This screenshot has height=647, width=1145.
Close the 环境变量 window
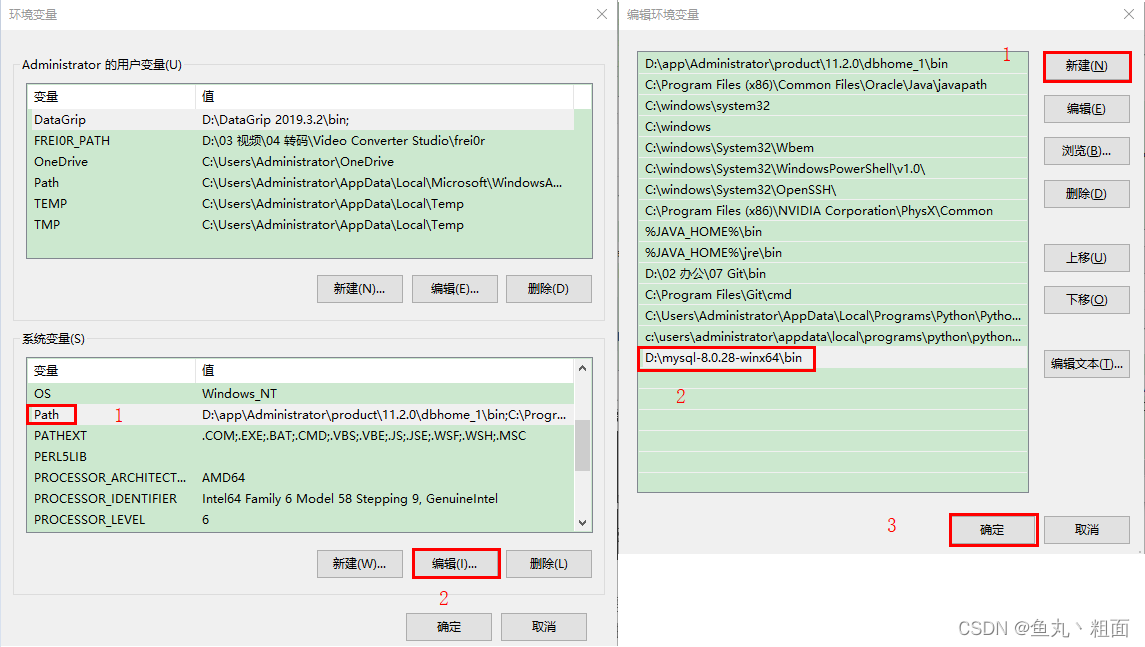coord(602,15)
